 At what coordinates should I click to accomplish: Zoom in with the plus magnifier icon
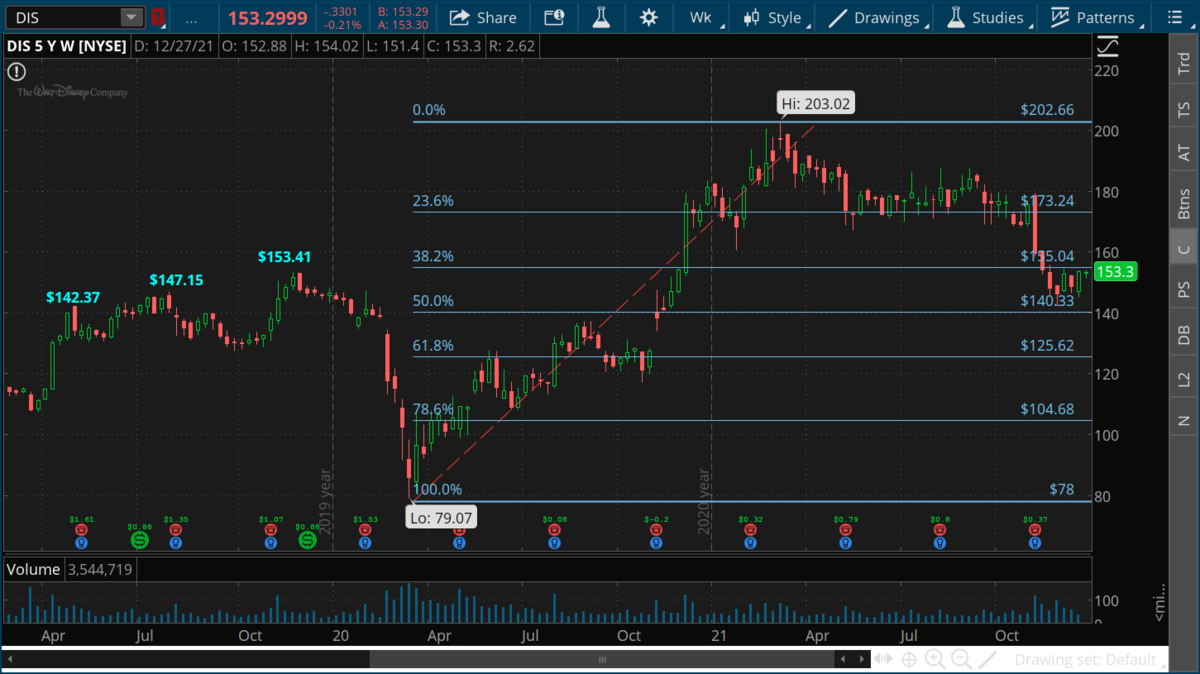coord(935,660)
